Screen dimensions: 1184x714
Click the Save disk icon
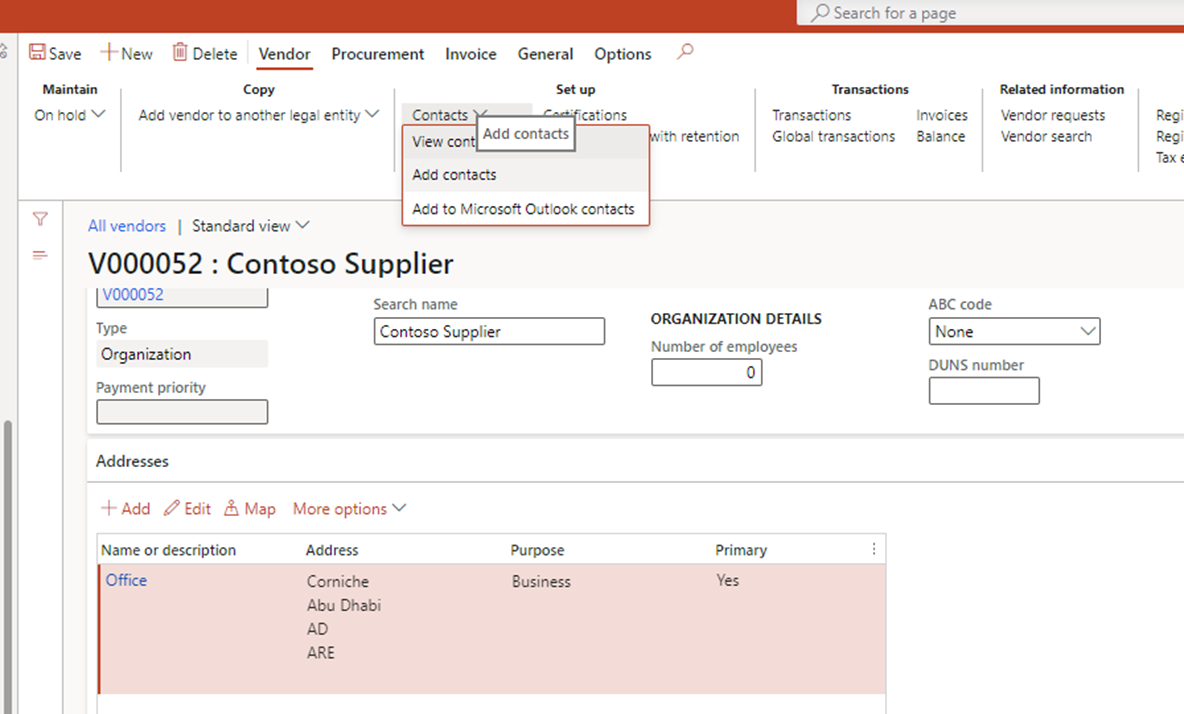[x=37, y=53]
